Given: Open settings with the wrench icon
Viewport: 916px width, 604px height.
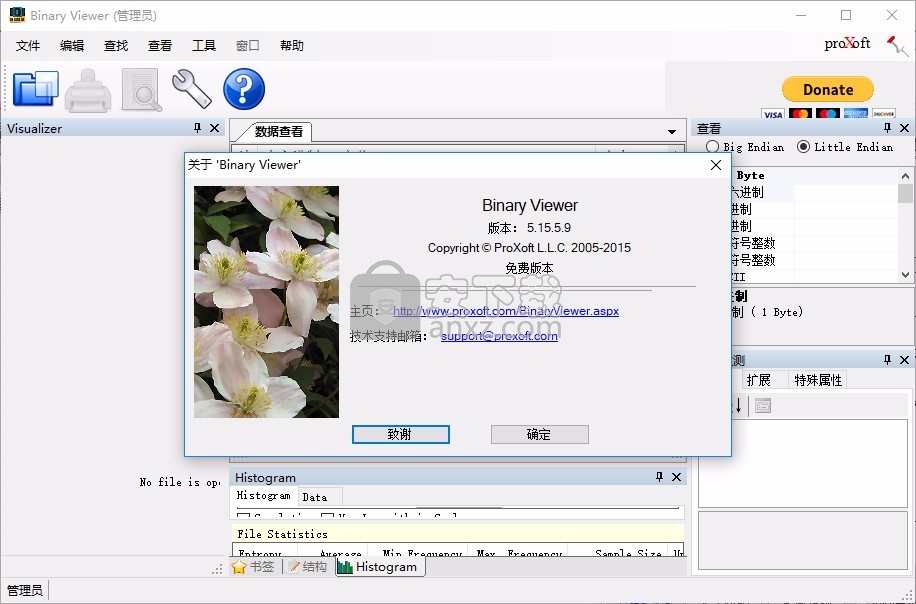Looking at the screenshot, I should pos(192,89).
